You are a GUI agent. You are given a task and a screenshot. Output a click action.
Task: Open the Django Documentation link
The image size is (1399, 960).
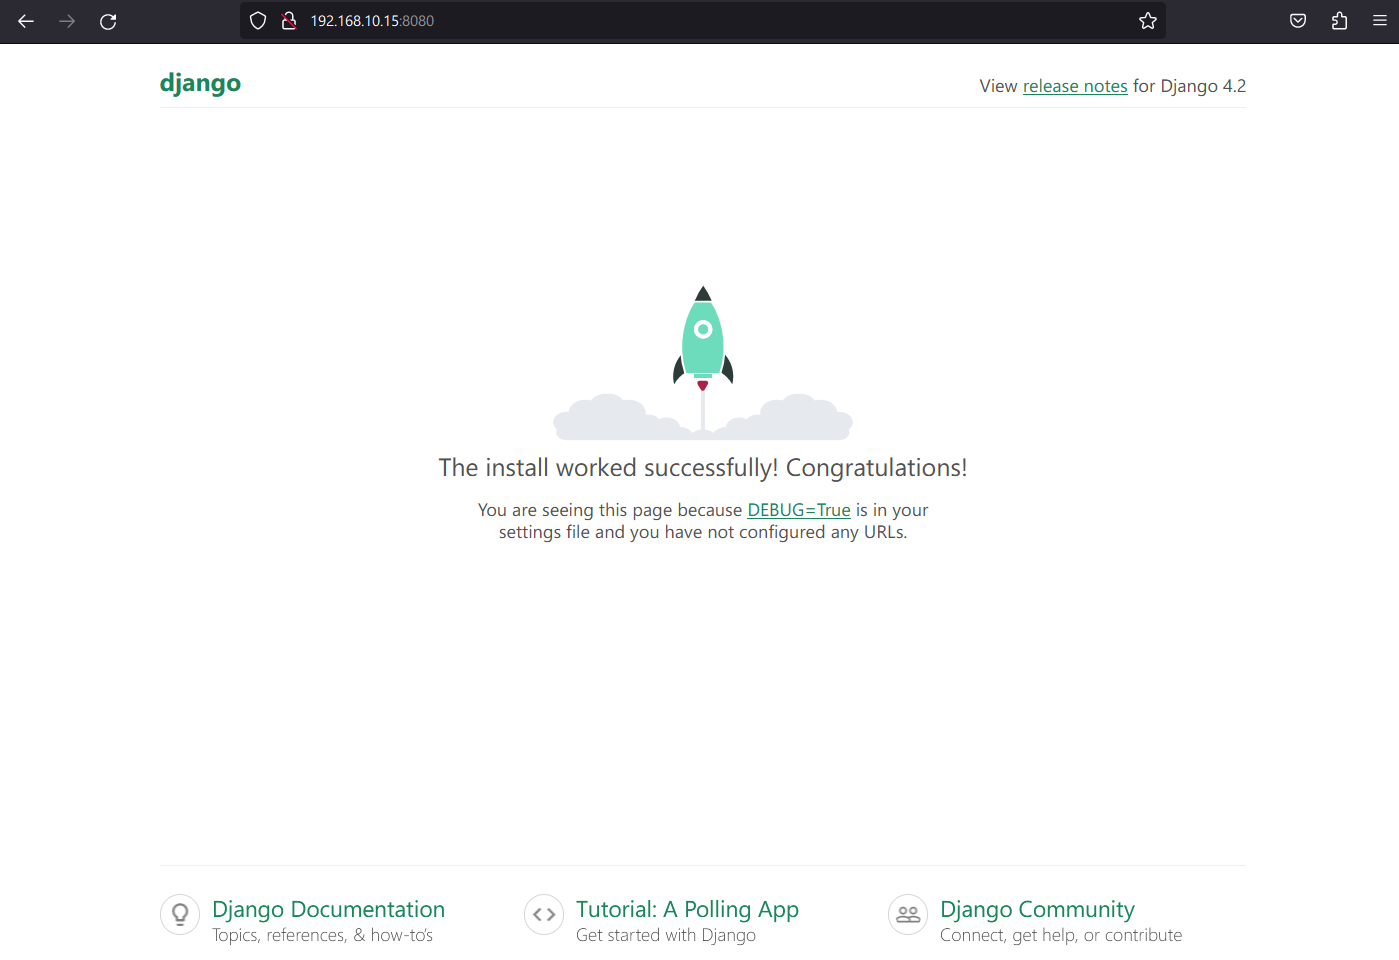point(328,909)
